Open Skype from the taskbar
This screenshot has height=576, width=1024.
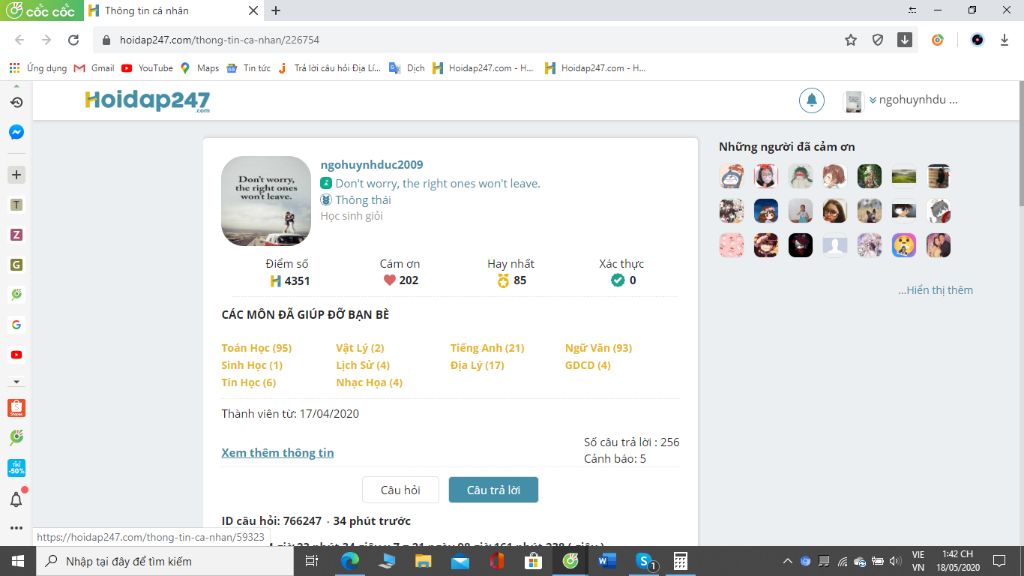pyautogui.click(x=644, y=561)
